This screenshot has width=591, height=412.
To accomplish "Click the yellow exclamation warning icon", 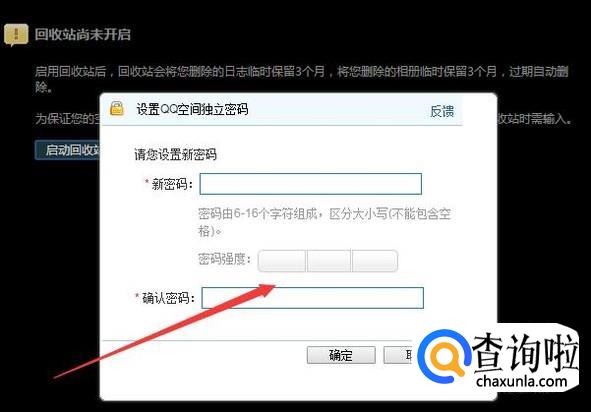I will pyautogui.click(x=16, y=35).
